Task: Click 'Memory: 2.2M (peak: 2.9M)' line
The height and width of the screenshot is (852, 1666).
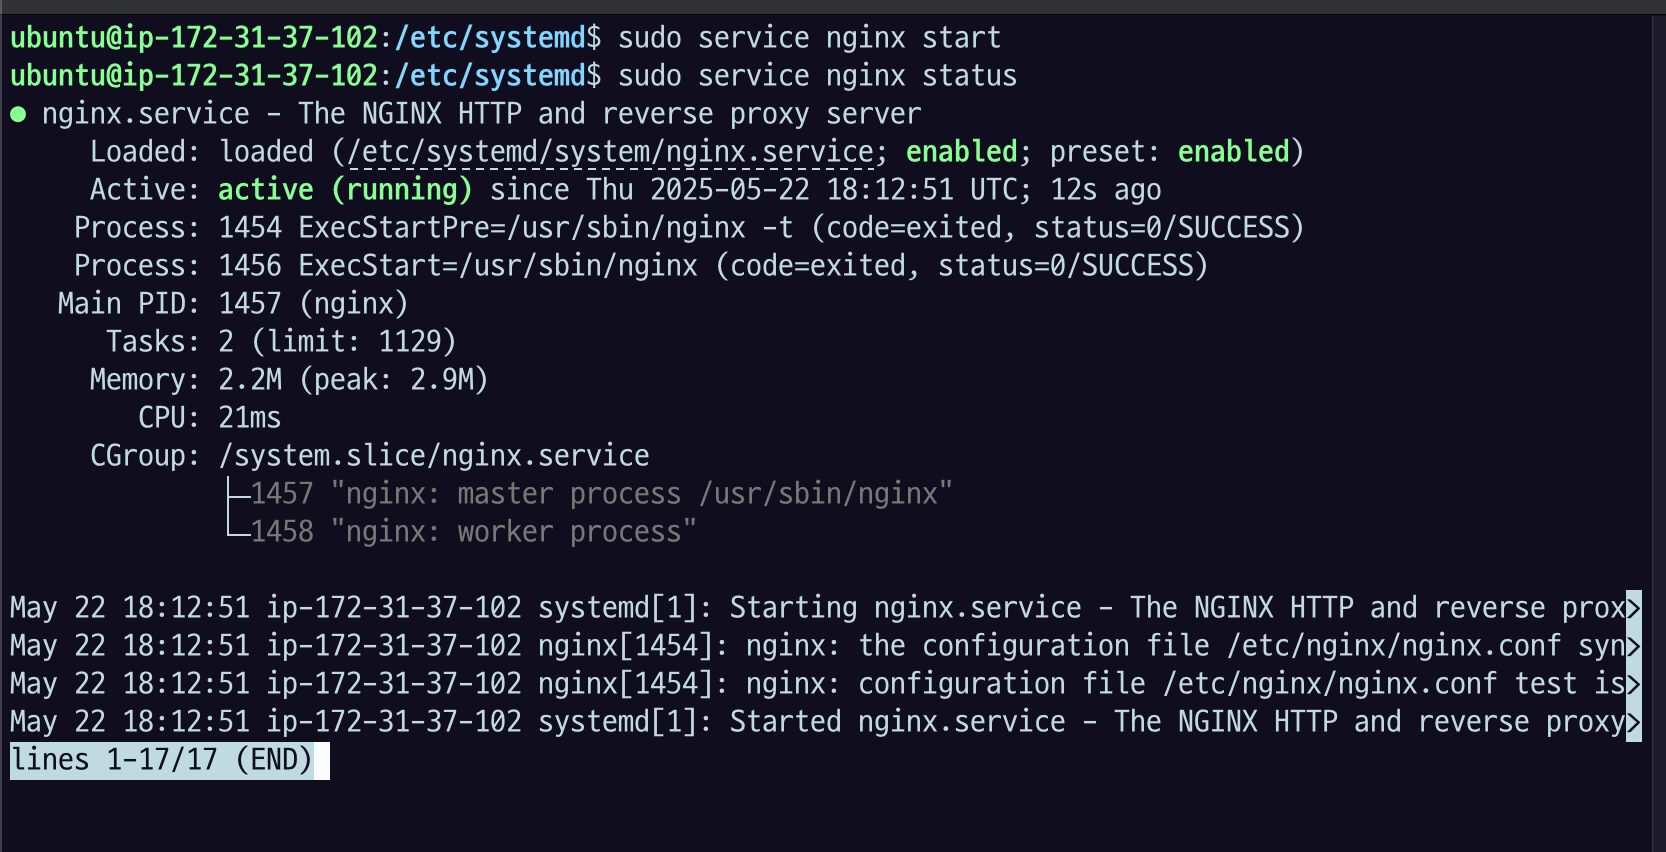Action: tap(289, 380)
